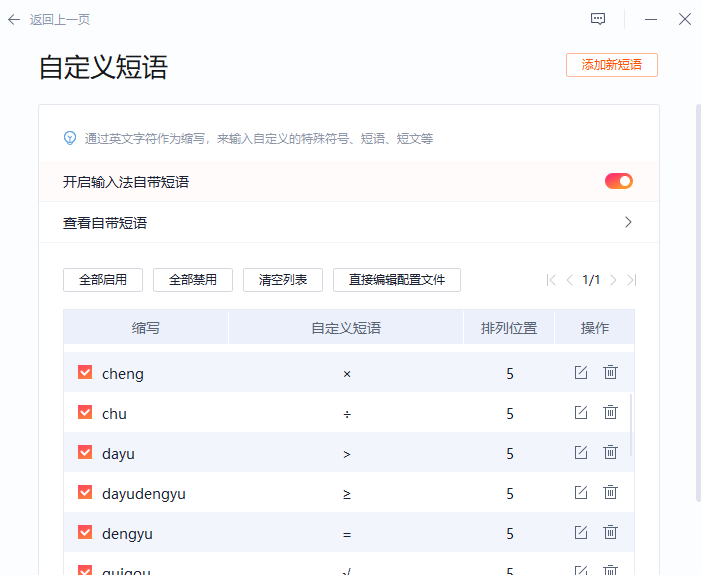Open the feedback message icon in title bar
Screen dimensions: 701x575
pyautogui.click(x=598, y=19)
